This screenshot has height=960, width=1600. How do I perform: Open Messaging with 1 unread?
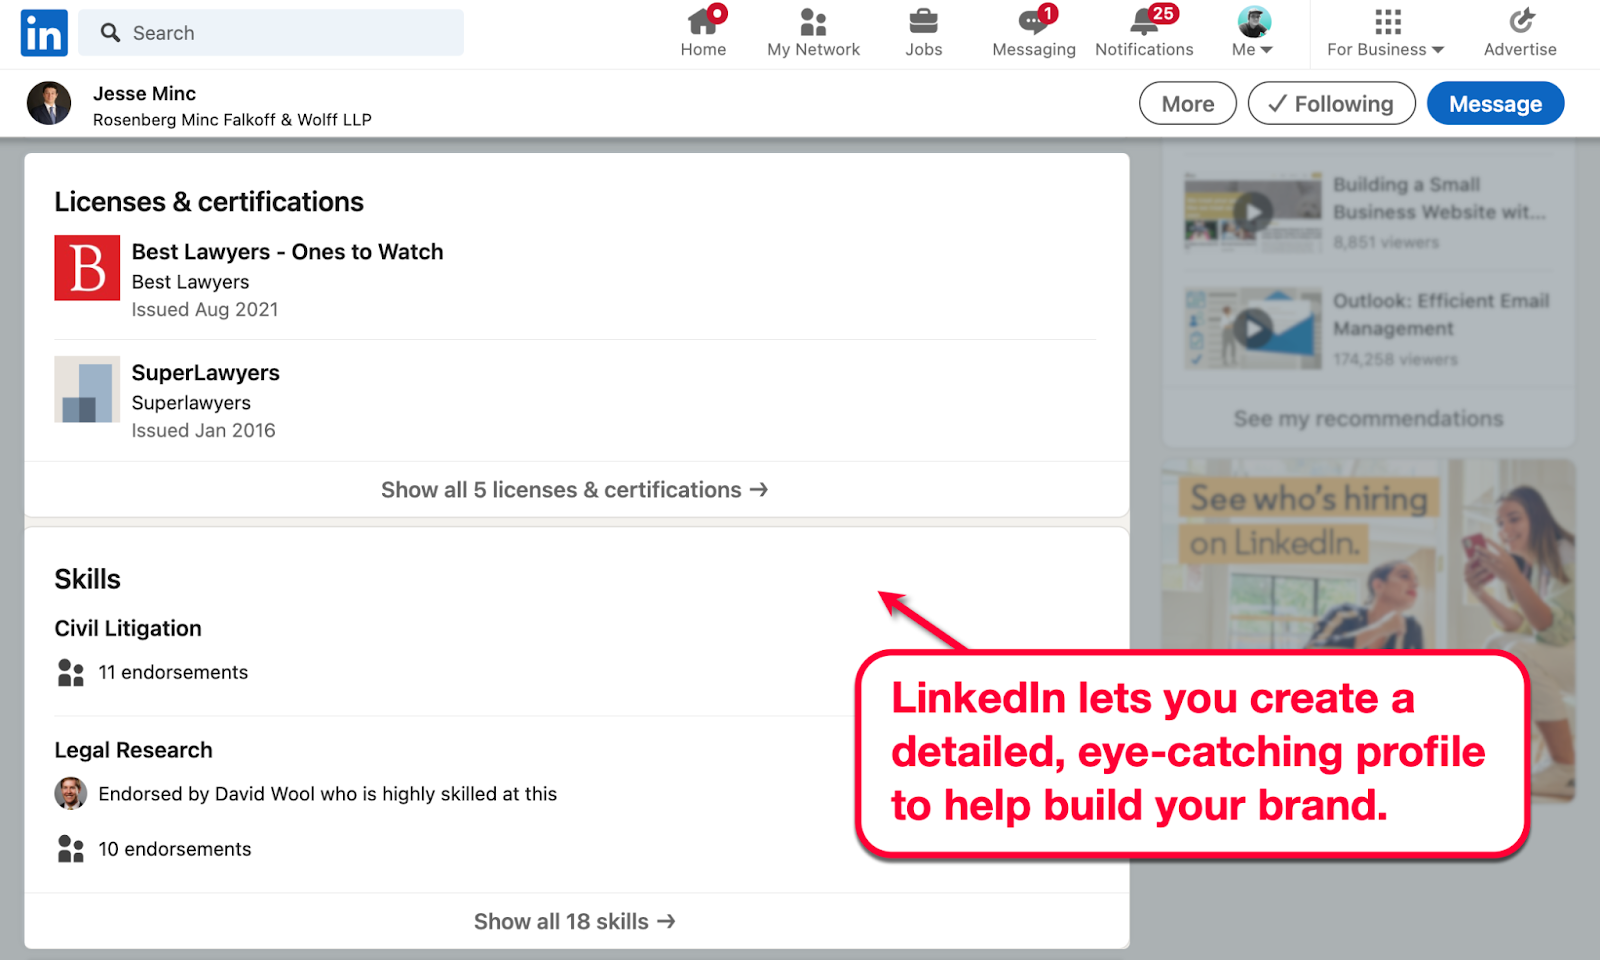point(1034,33)
